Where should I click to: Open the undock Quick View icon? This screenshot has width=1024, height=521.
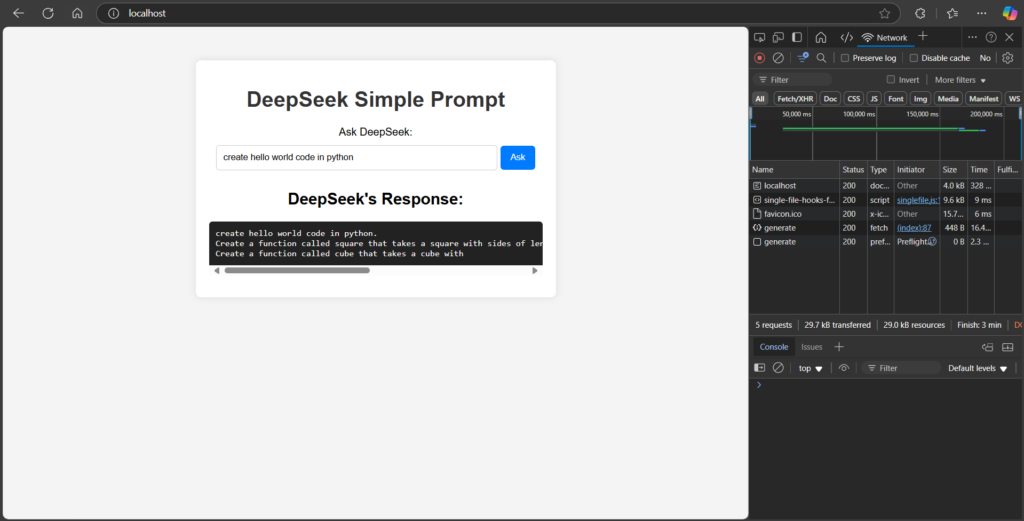pyautogui.click(x=987, y=347)
